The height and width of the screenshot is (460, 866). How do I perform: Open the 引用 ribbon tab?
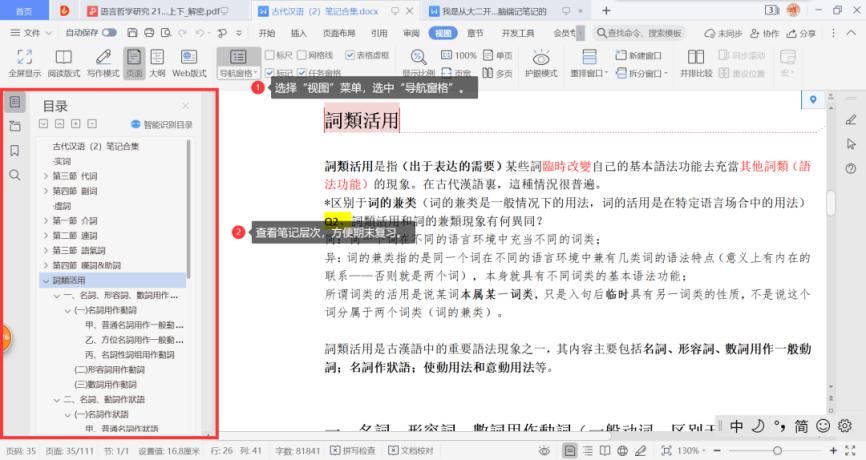tap(379, 33)
